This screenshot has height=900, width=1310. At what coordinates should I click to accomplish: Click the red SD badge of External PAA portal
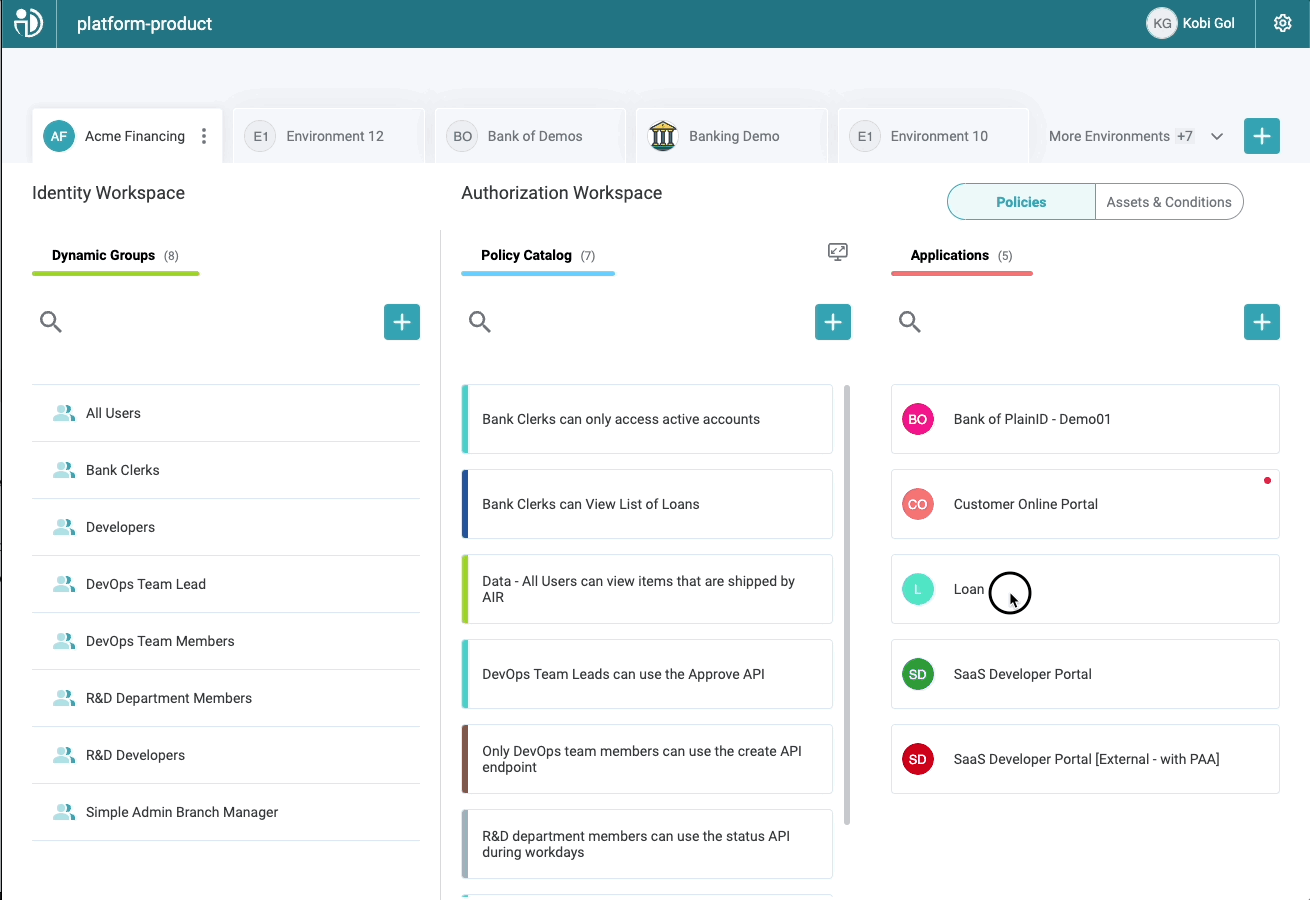click(918, 759)
